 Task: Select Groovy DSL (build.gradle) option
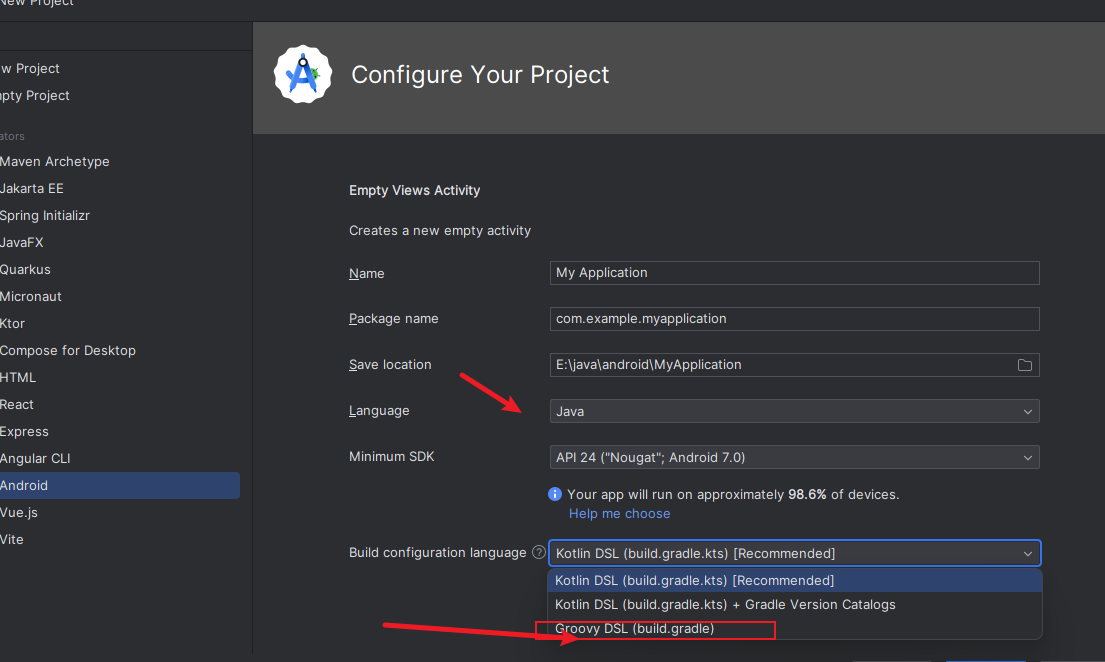[795, 628]
